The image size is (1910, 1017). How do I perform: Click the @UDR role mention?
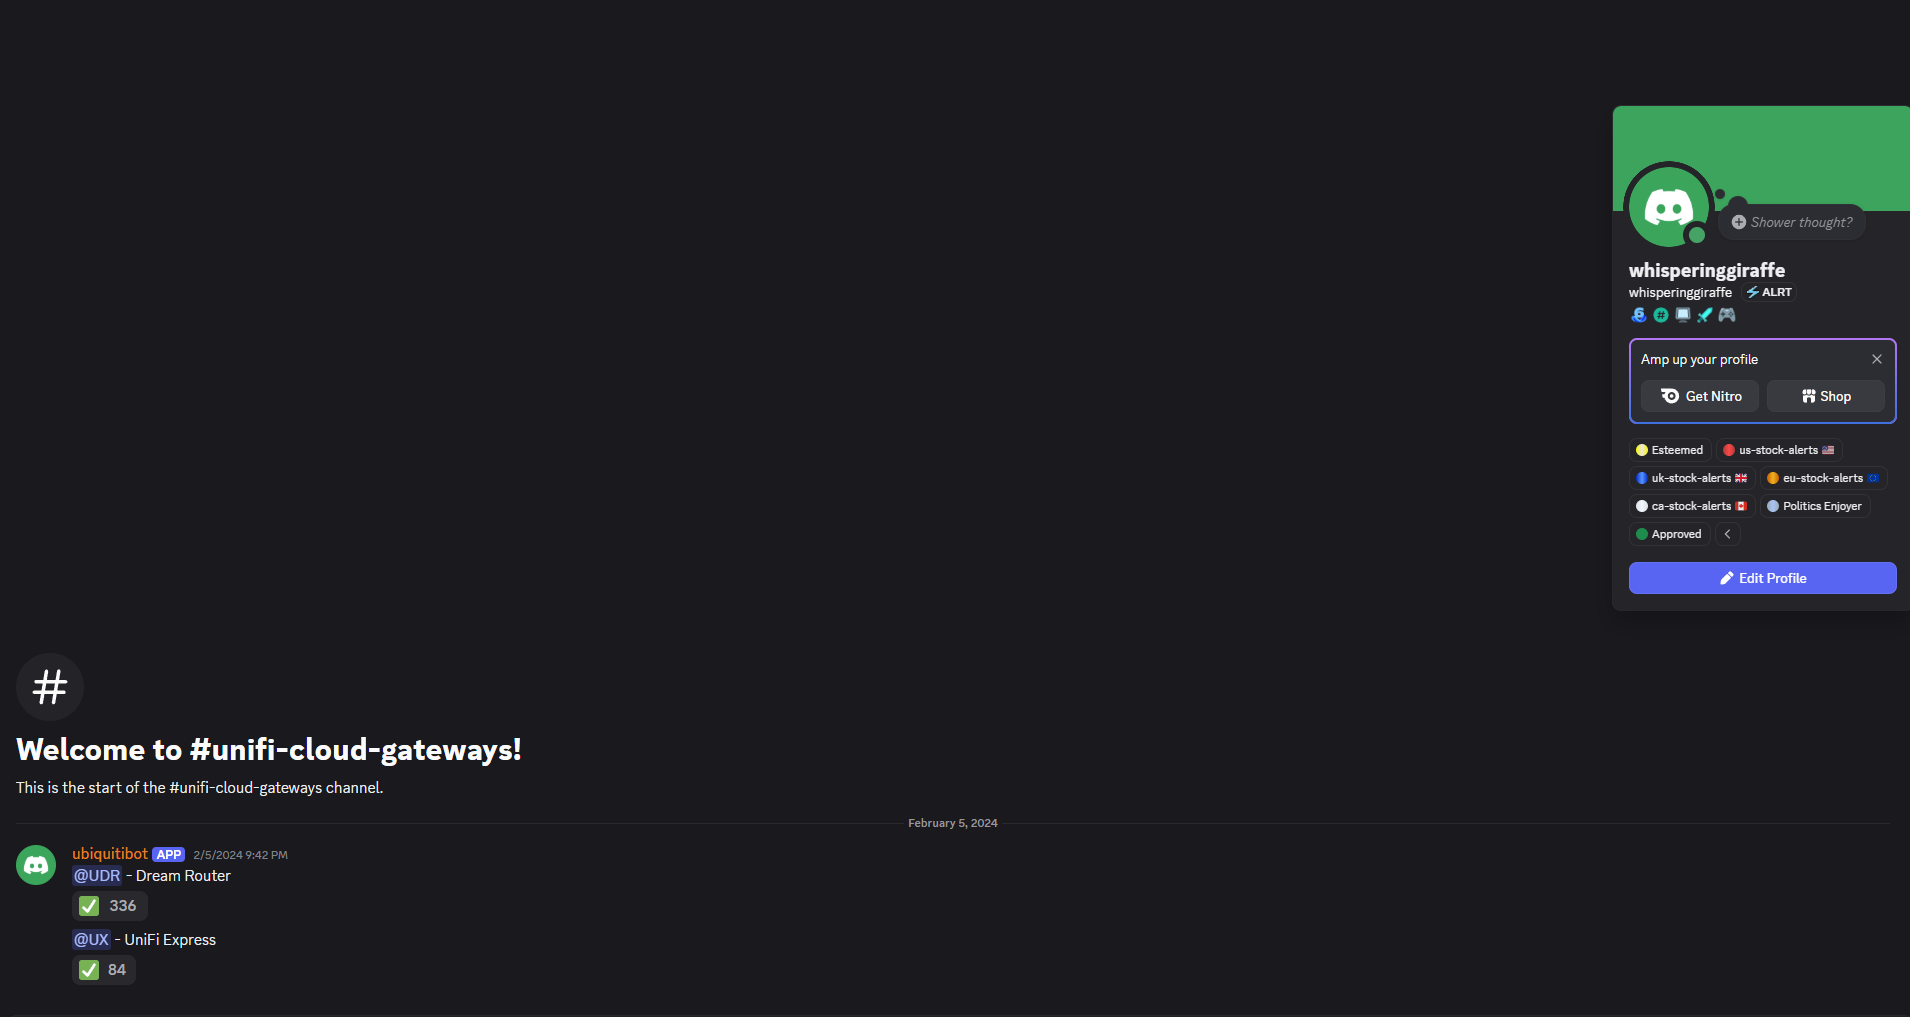tap(97, 876)
